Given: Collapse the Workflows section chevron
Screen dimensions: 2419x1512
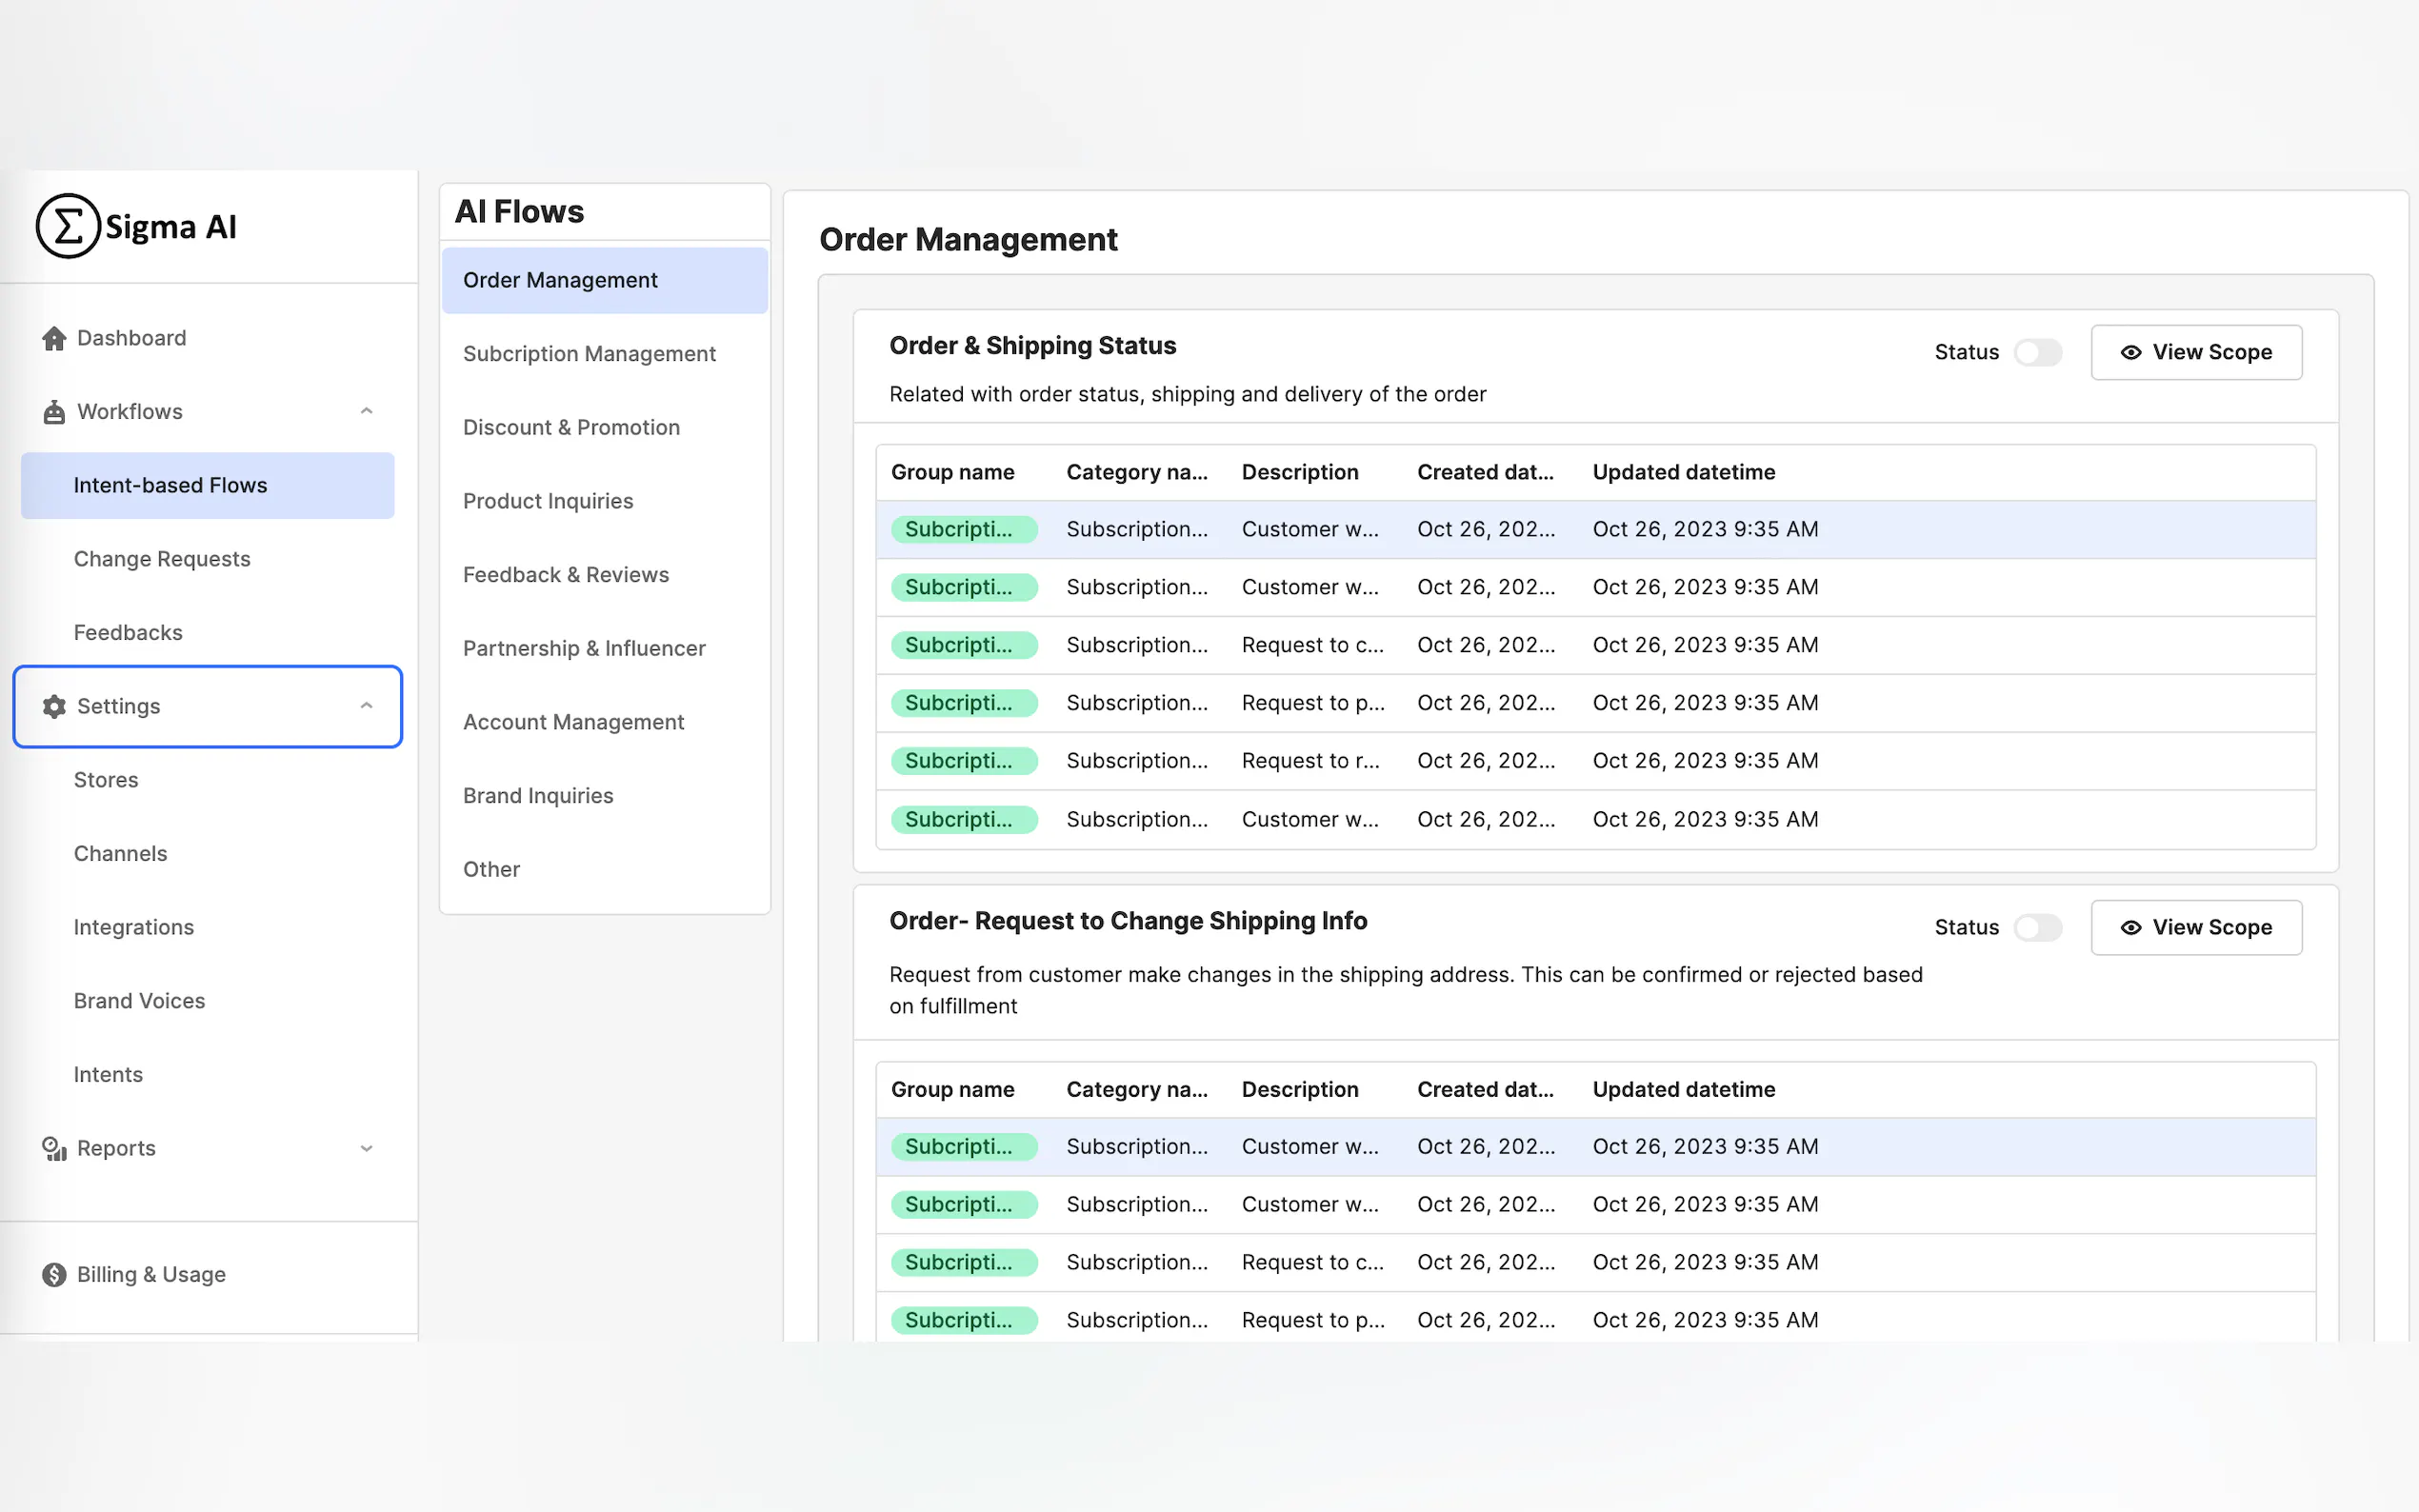Looking at the screenshot, I should pos(366,411).
